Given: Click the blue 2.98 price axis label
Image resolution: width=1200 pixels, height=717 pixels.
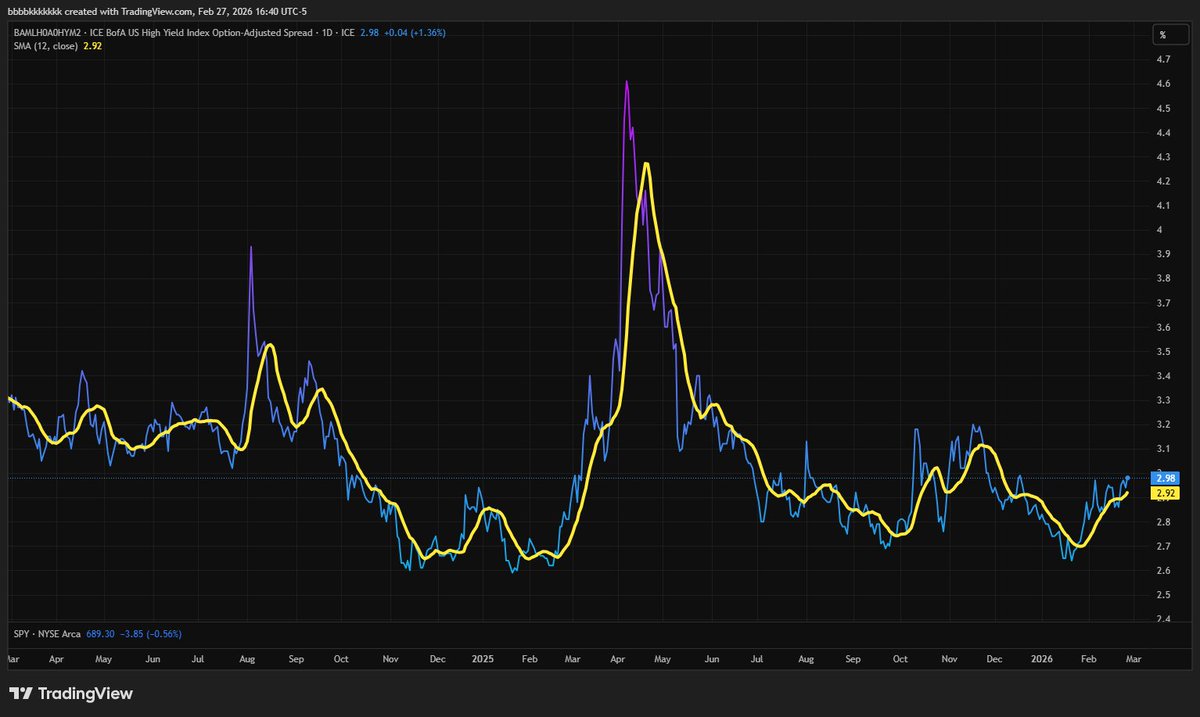Looking at the screenshot, I should pos(1163,479).
